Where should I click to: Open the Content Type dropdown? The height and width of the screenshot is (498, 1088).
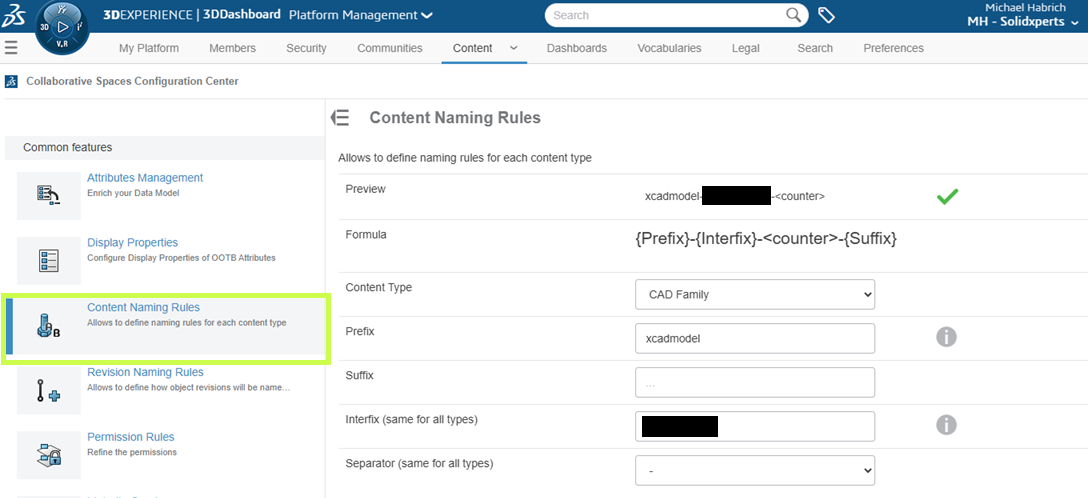point(755,294)
